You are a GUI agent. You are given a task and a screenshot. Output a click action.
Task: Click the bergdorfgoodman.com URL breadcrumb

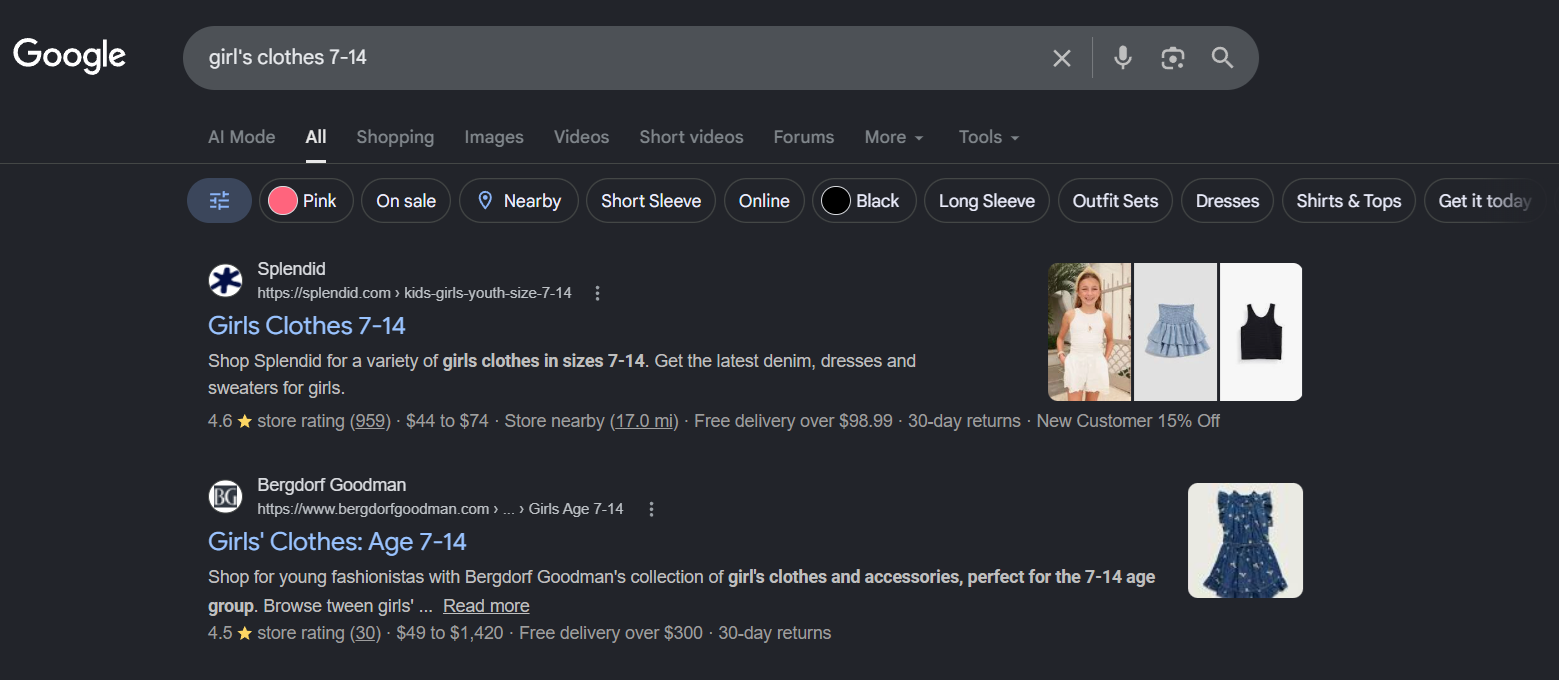click(x=440, y=509)
